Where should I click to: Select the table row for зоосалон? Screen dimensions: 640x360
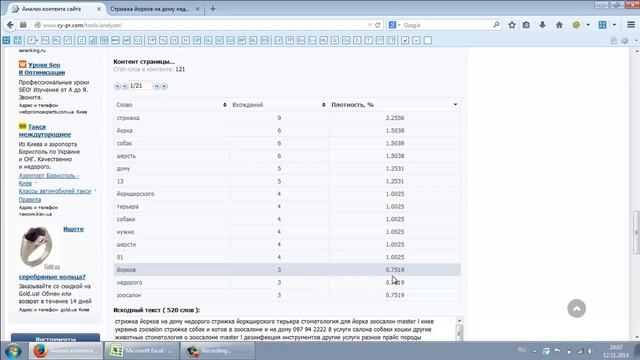point(287,295)
